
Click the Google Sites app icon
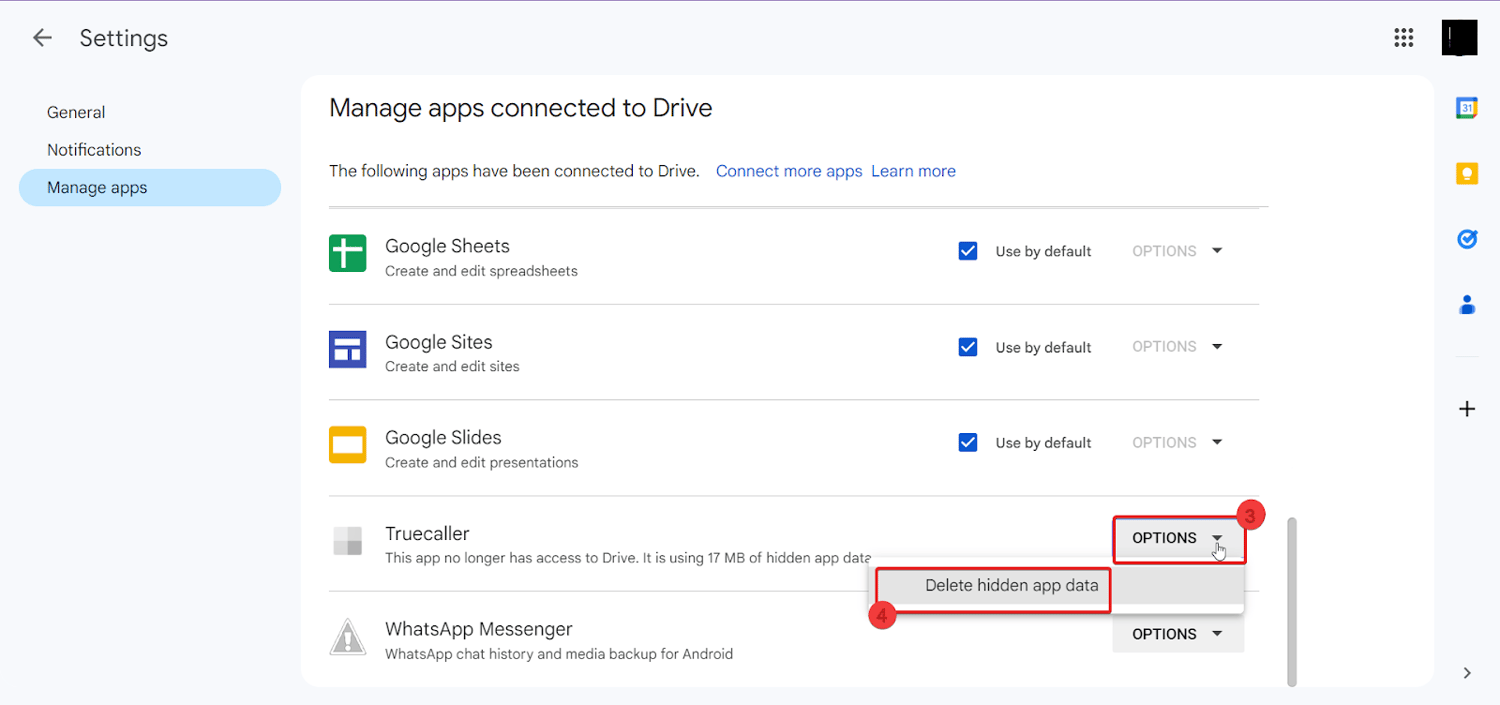click(348, 349)
